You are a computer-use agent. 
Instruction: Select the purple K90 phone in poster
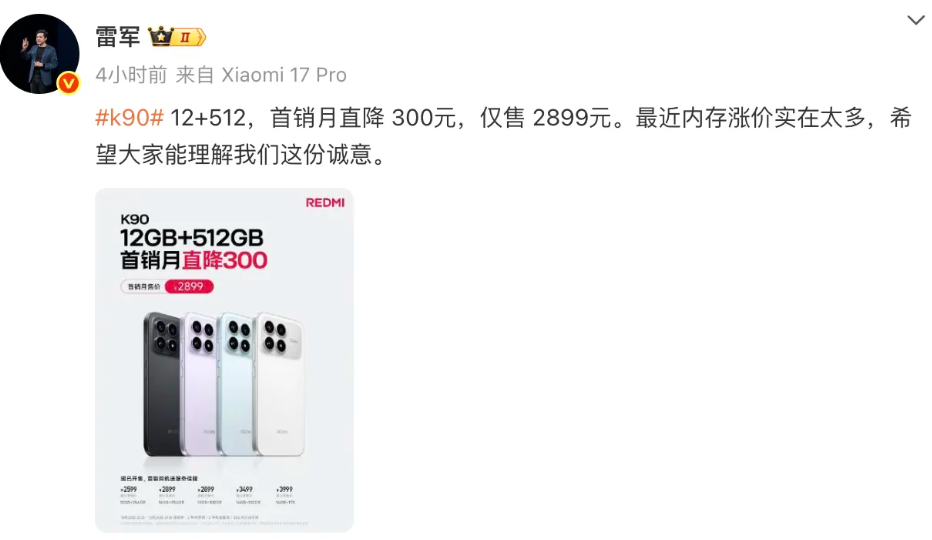[200, 384]
